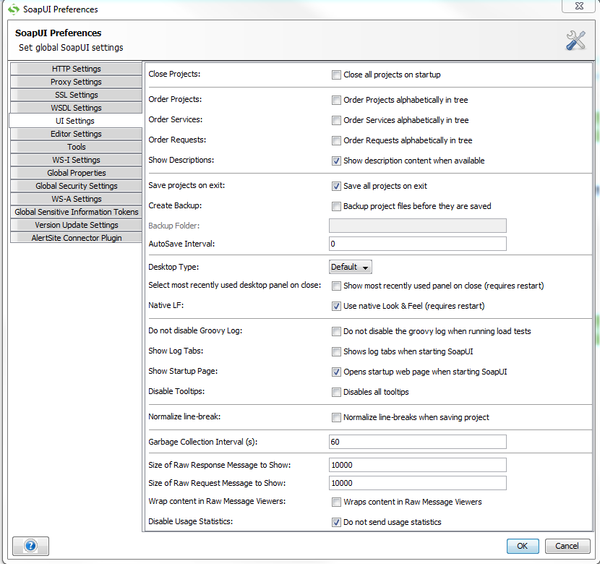This screenshot has width=600, height=564.
Task: Enable Disables all tooltips checkbox
Action: (x=336, y=392)
